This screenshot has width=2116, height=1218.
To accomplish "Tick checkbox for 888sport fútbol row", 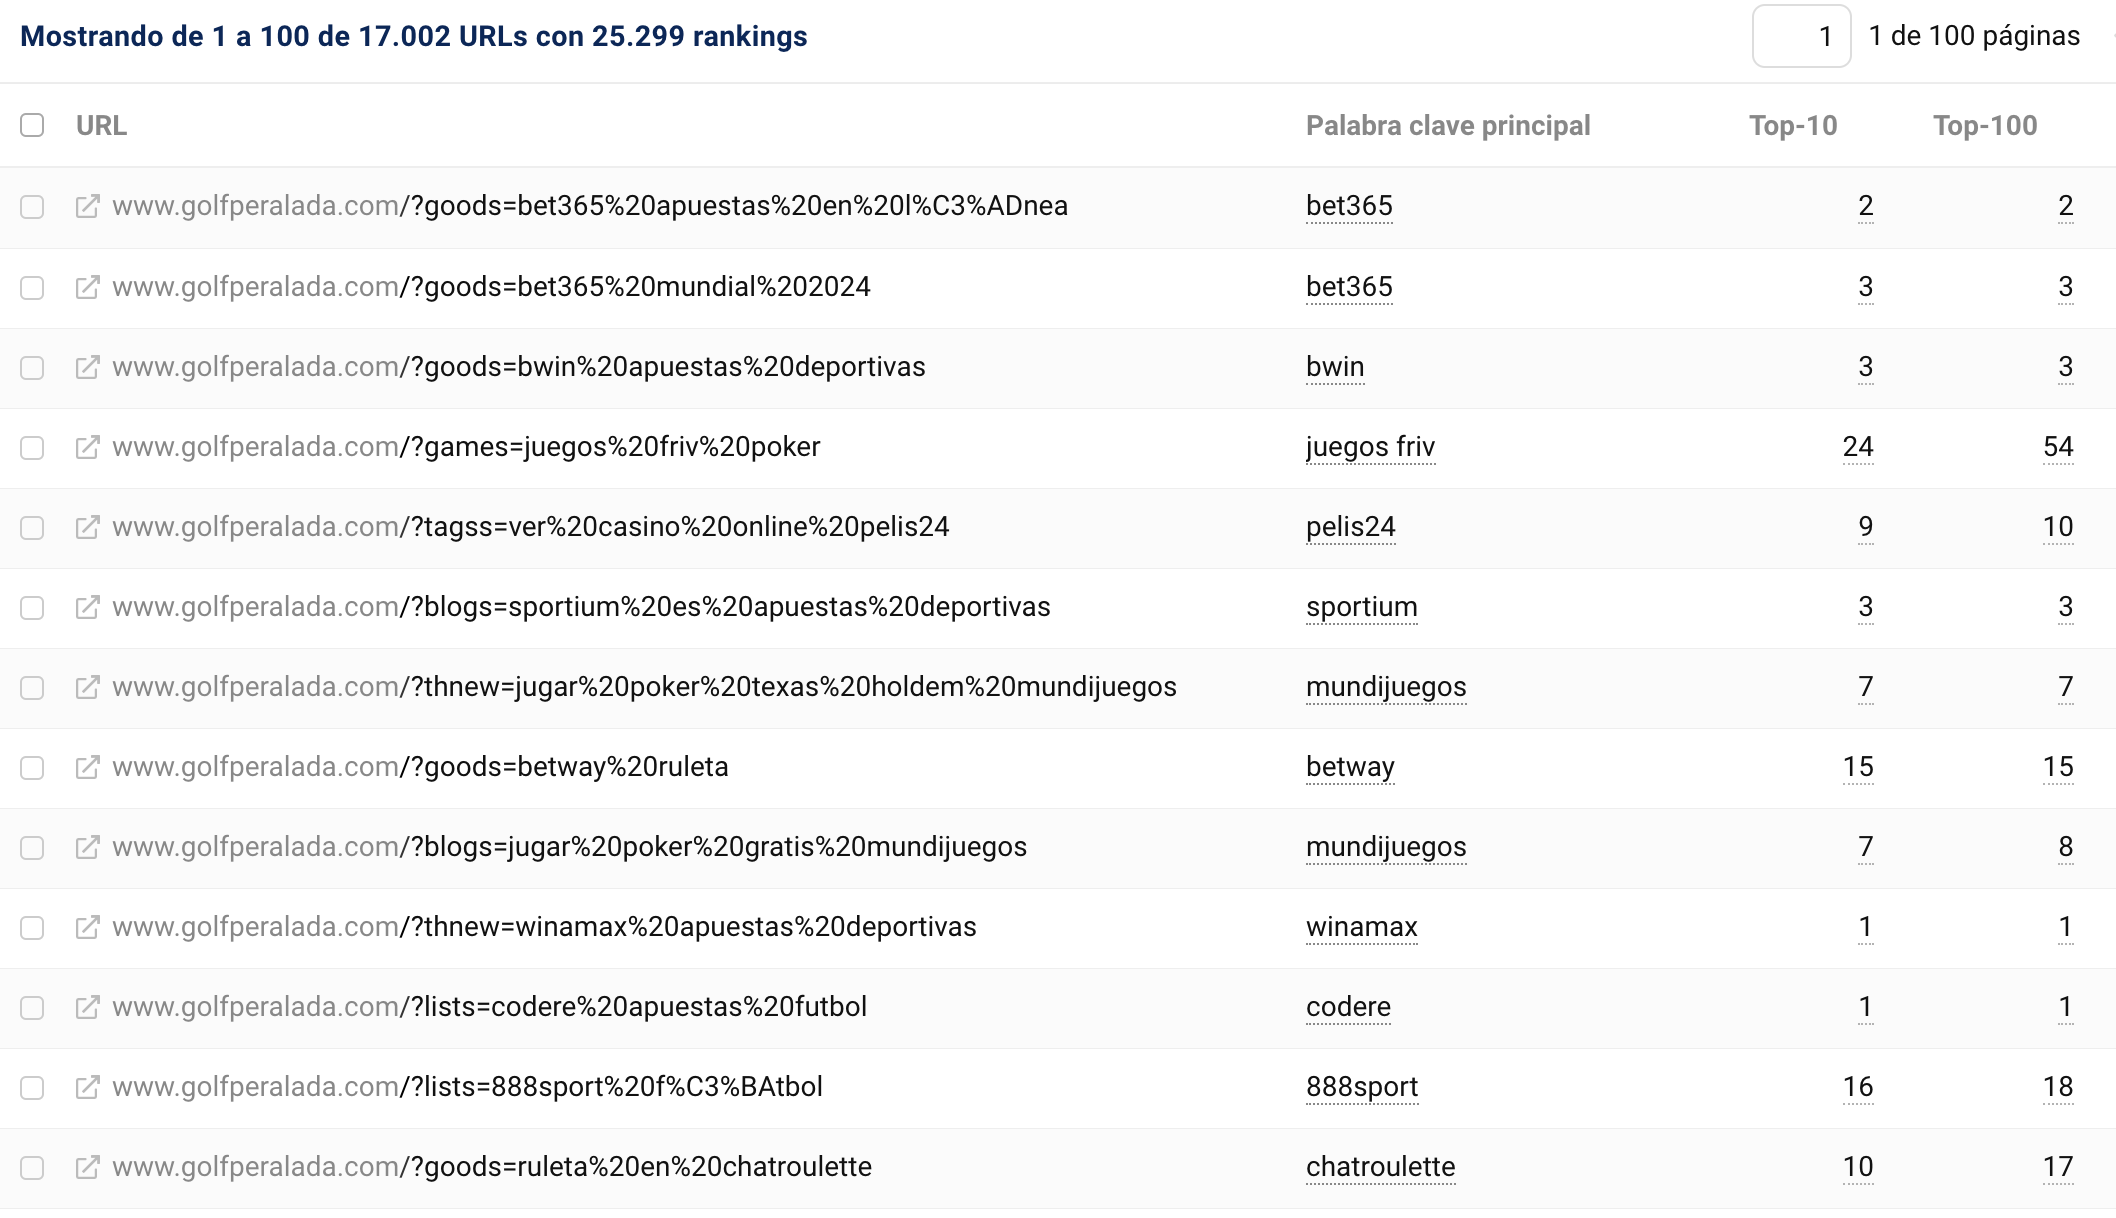I will (x=32, y=1088).
